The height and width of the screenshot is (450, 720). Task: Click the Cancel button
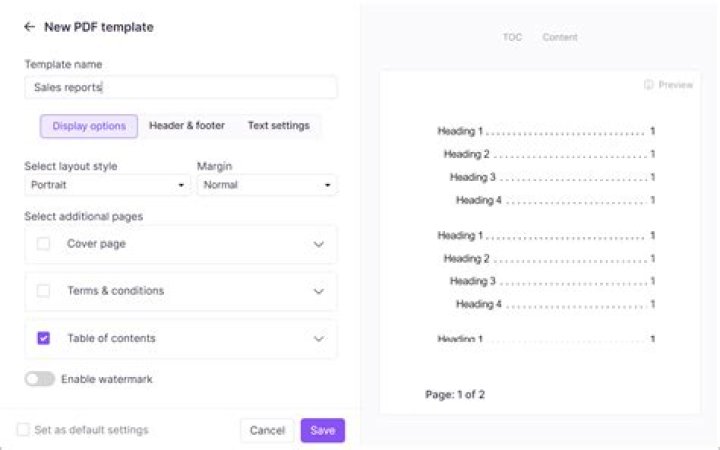pos(267,430)
